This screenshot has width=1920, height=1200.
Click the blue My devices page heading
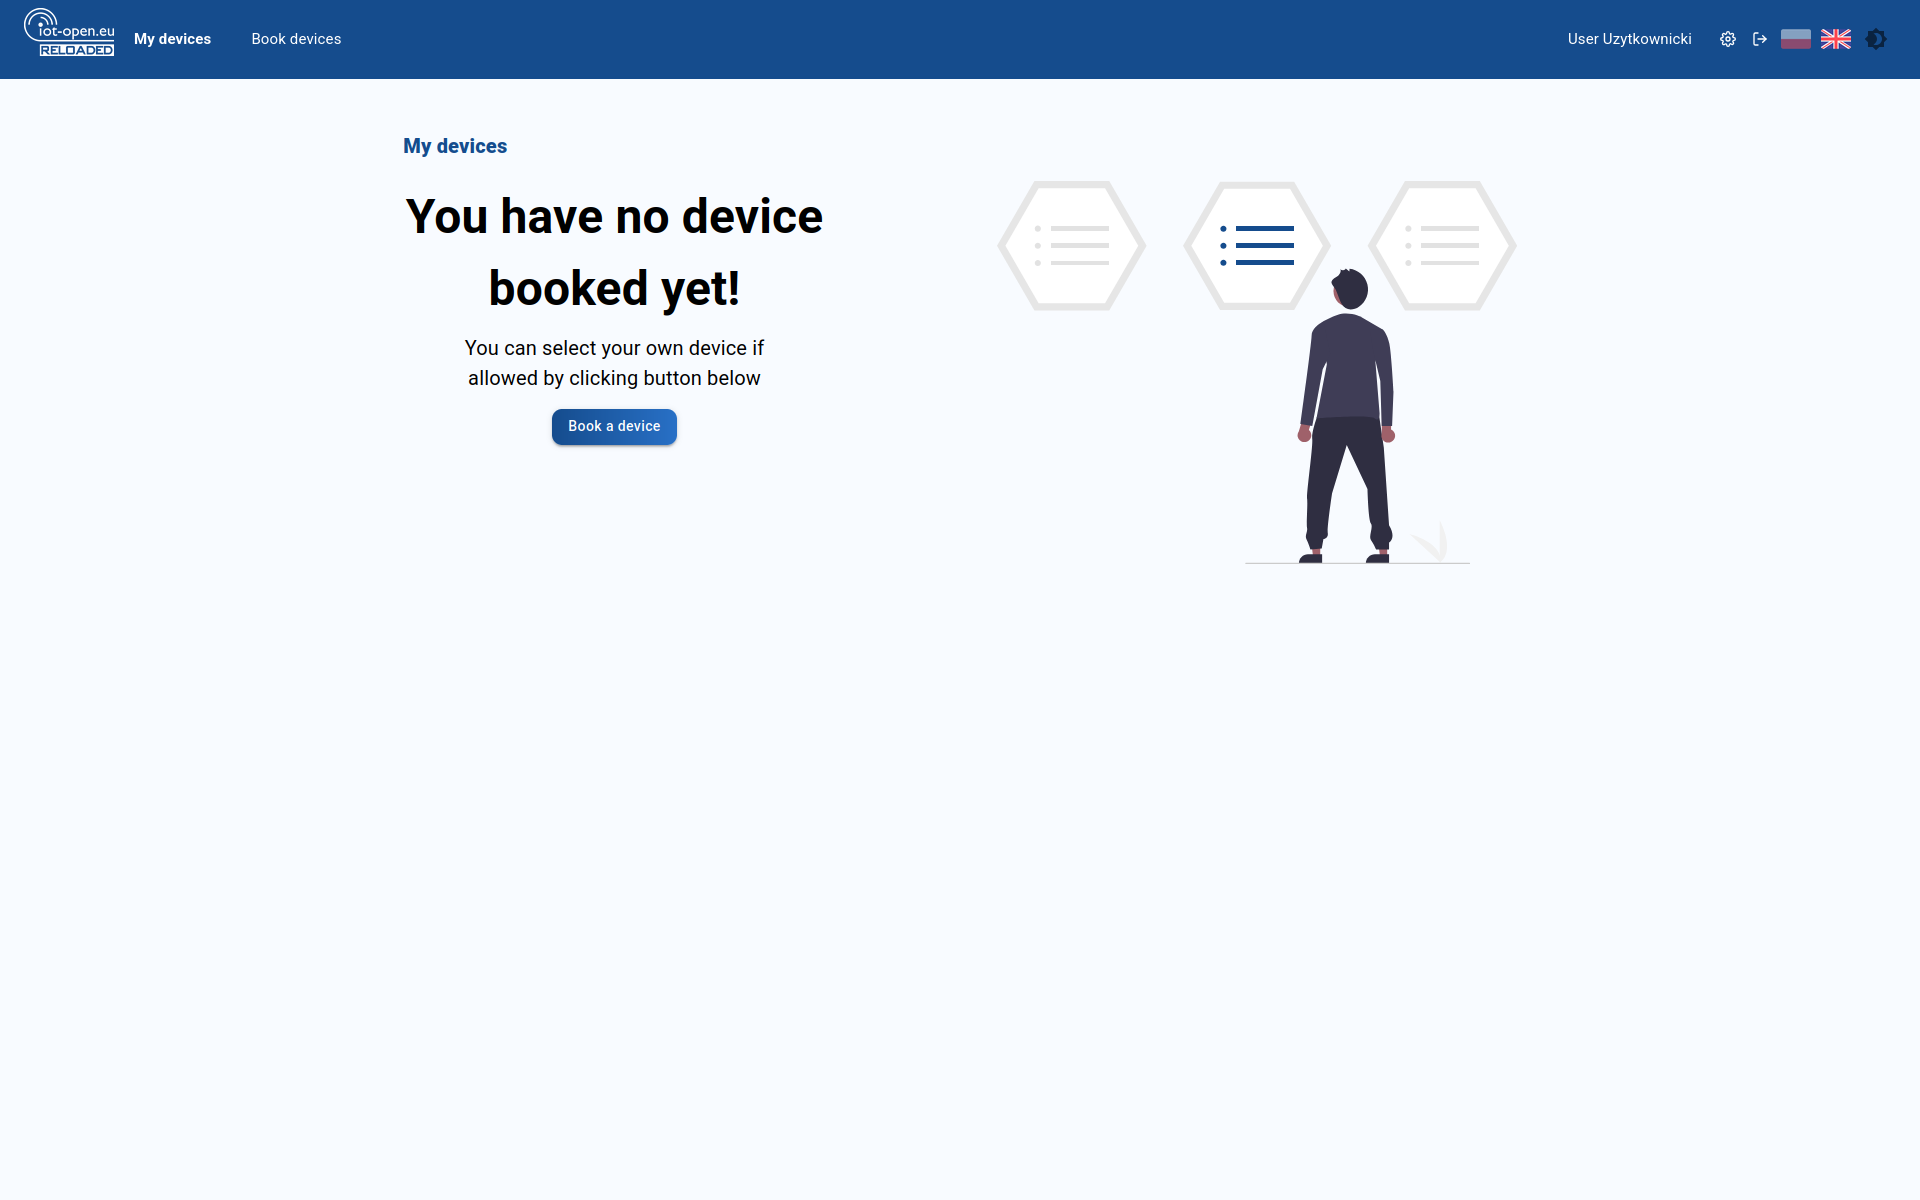(455, 146)
